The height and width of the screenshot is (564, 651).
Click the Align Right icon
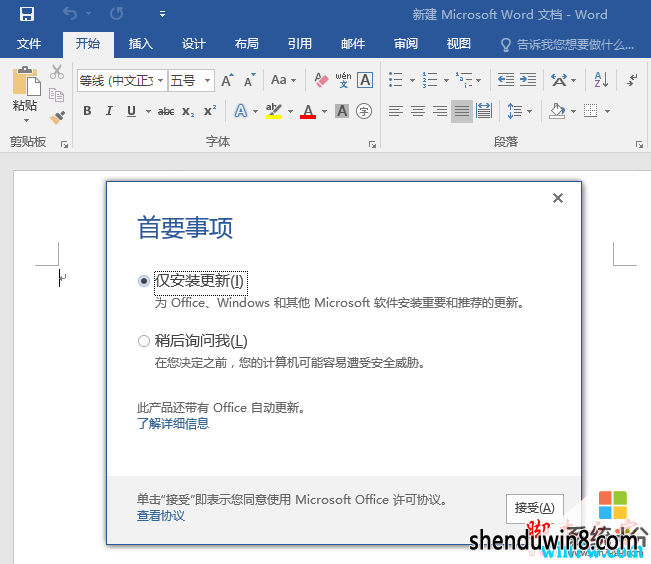click(x=440, y=111)
